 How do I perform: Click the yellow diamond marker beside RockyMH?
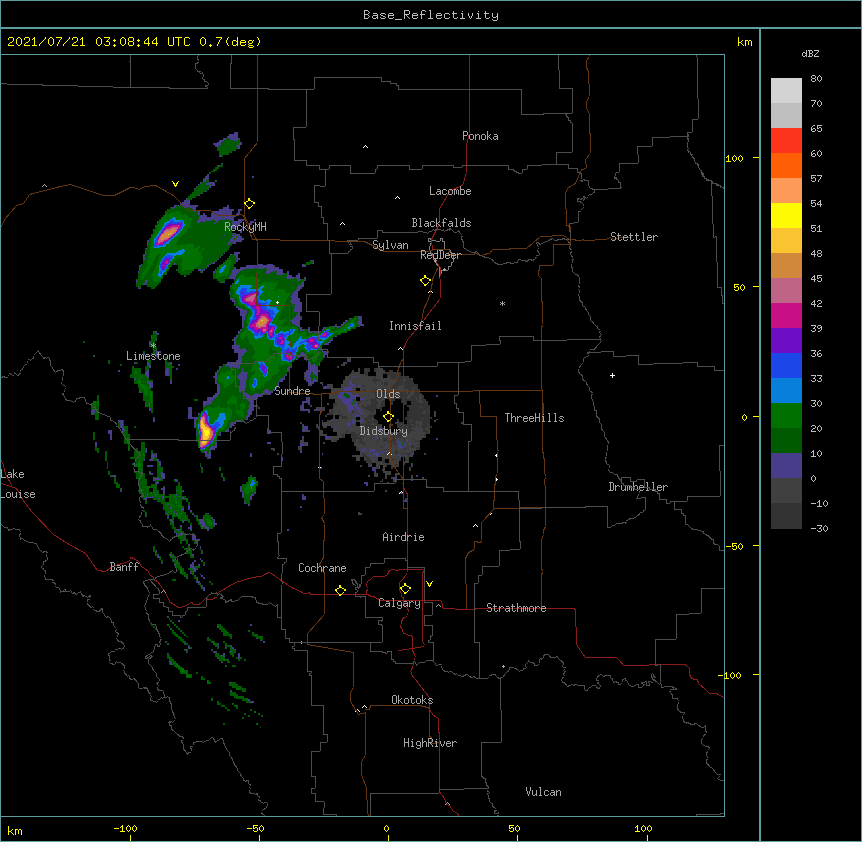coord(250,204)
